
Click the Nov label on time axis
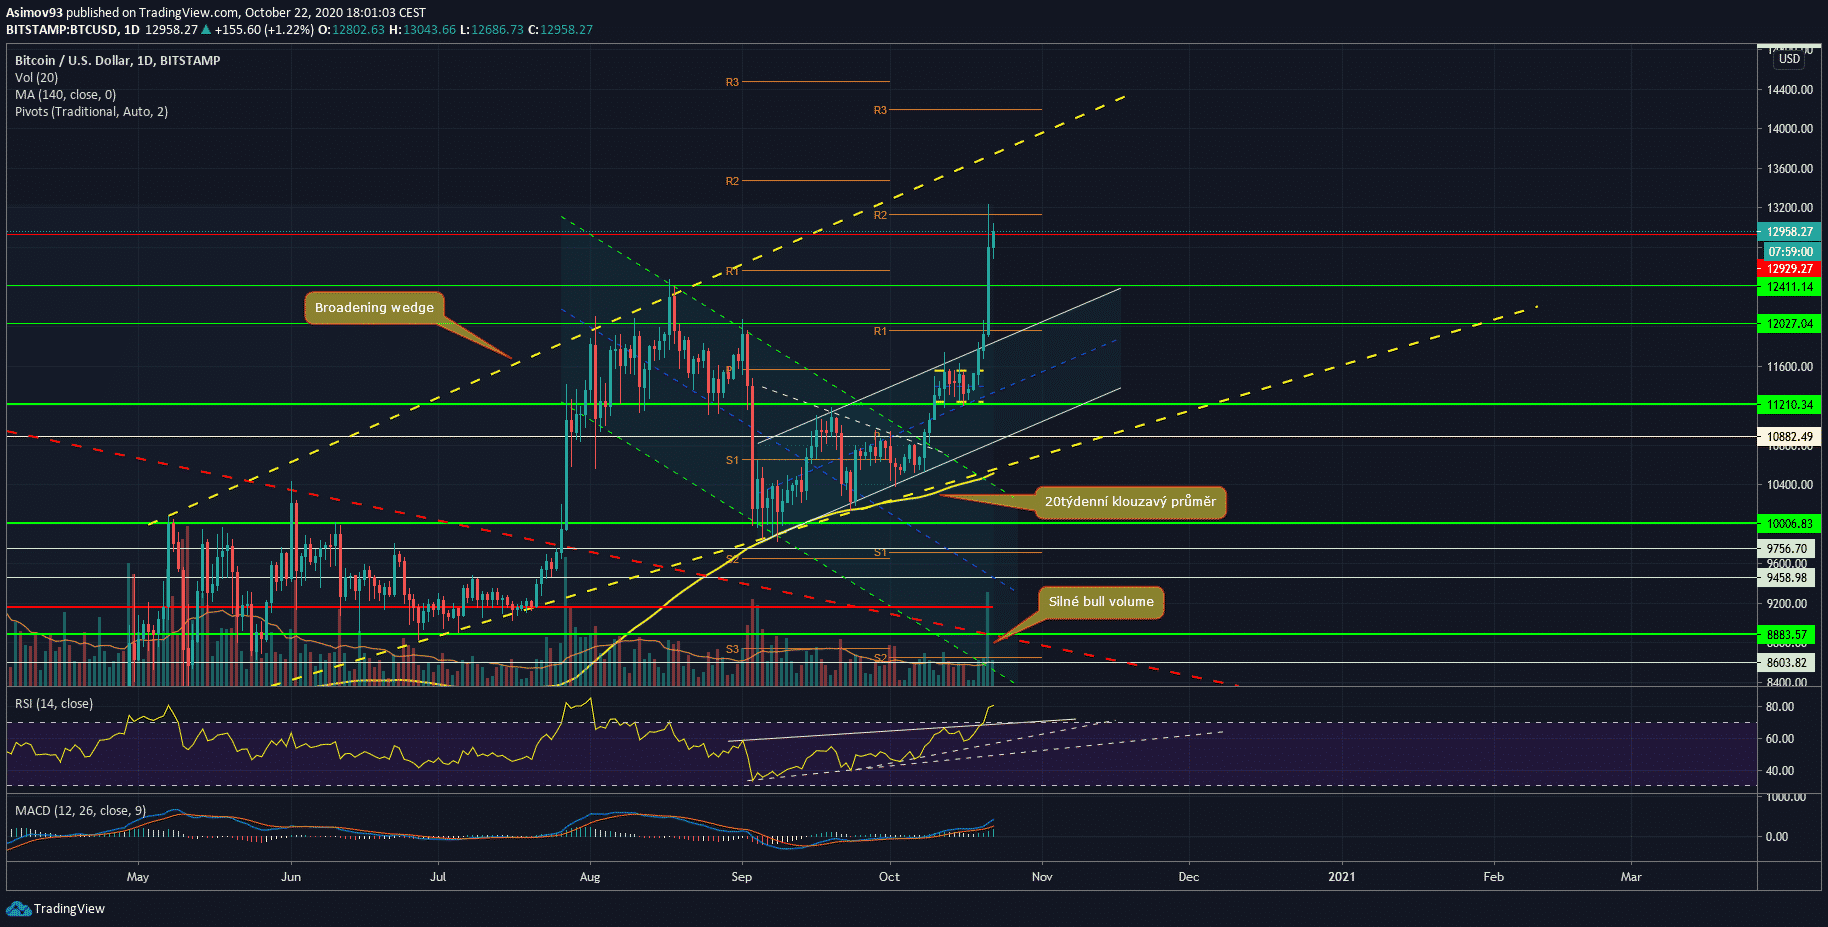(x=1042, y=877)
